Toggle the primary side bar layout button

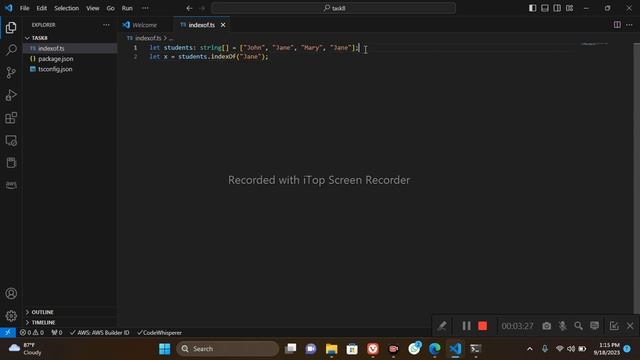pos(532,8)
